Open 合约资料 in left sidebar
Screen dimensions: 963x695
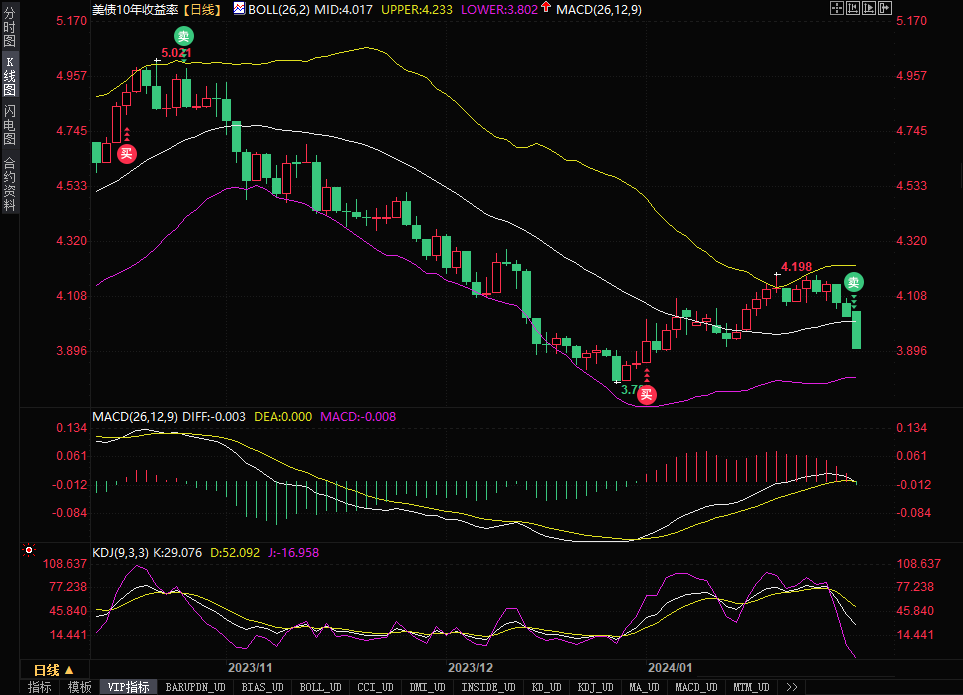9,183
